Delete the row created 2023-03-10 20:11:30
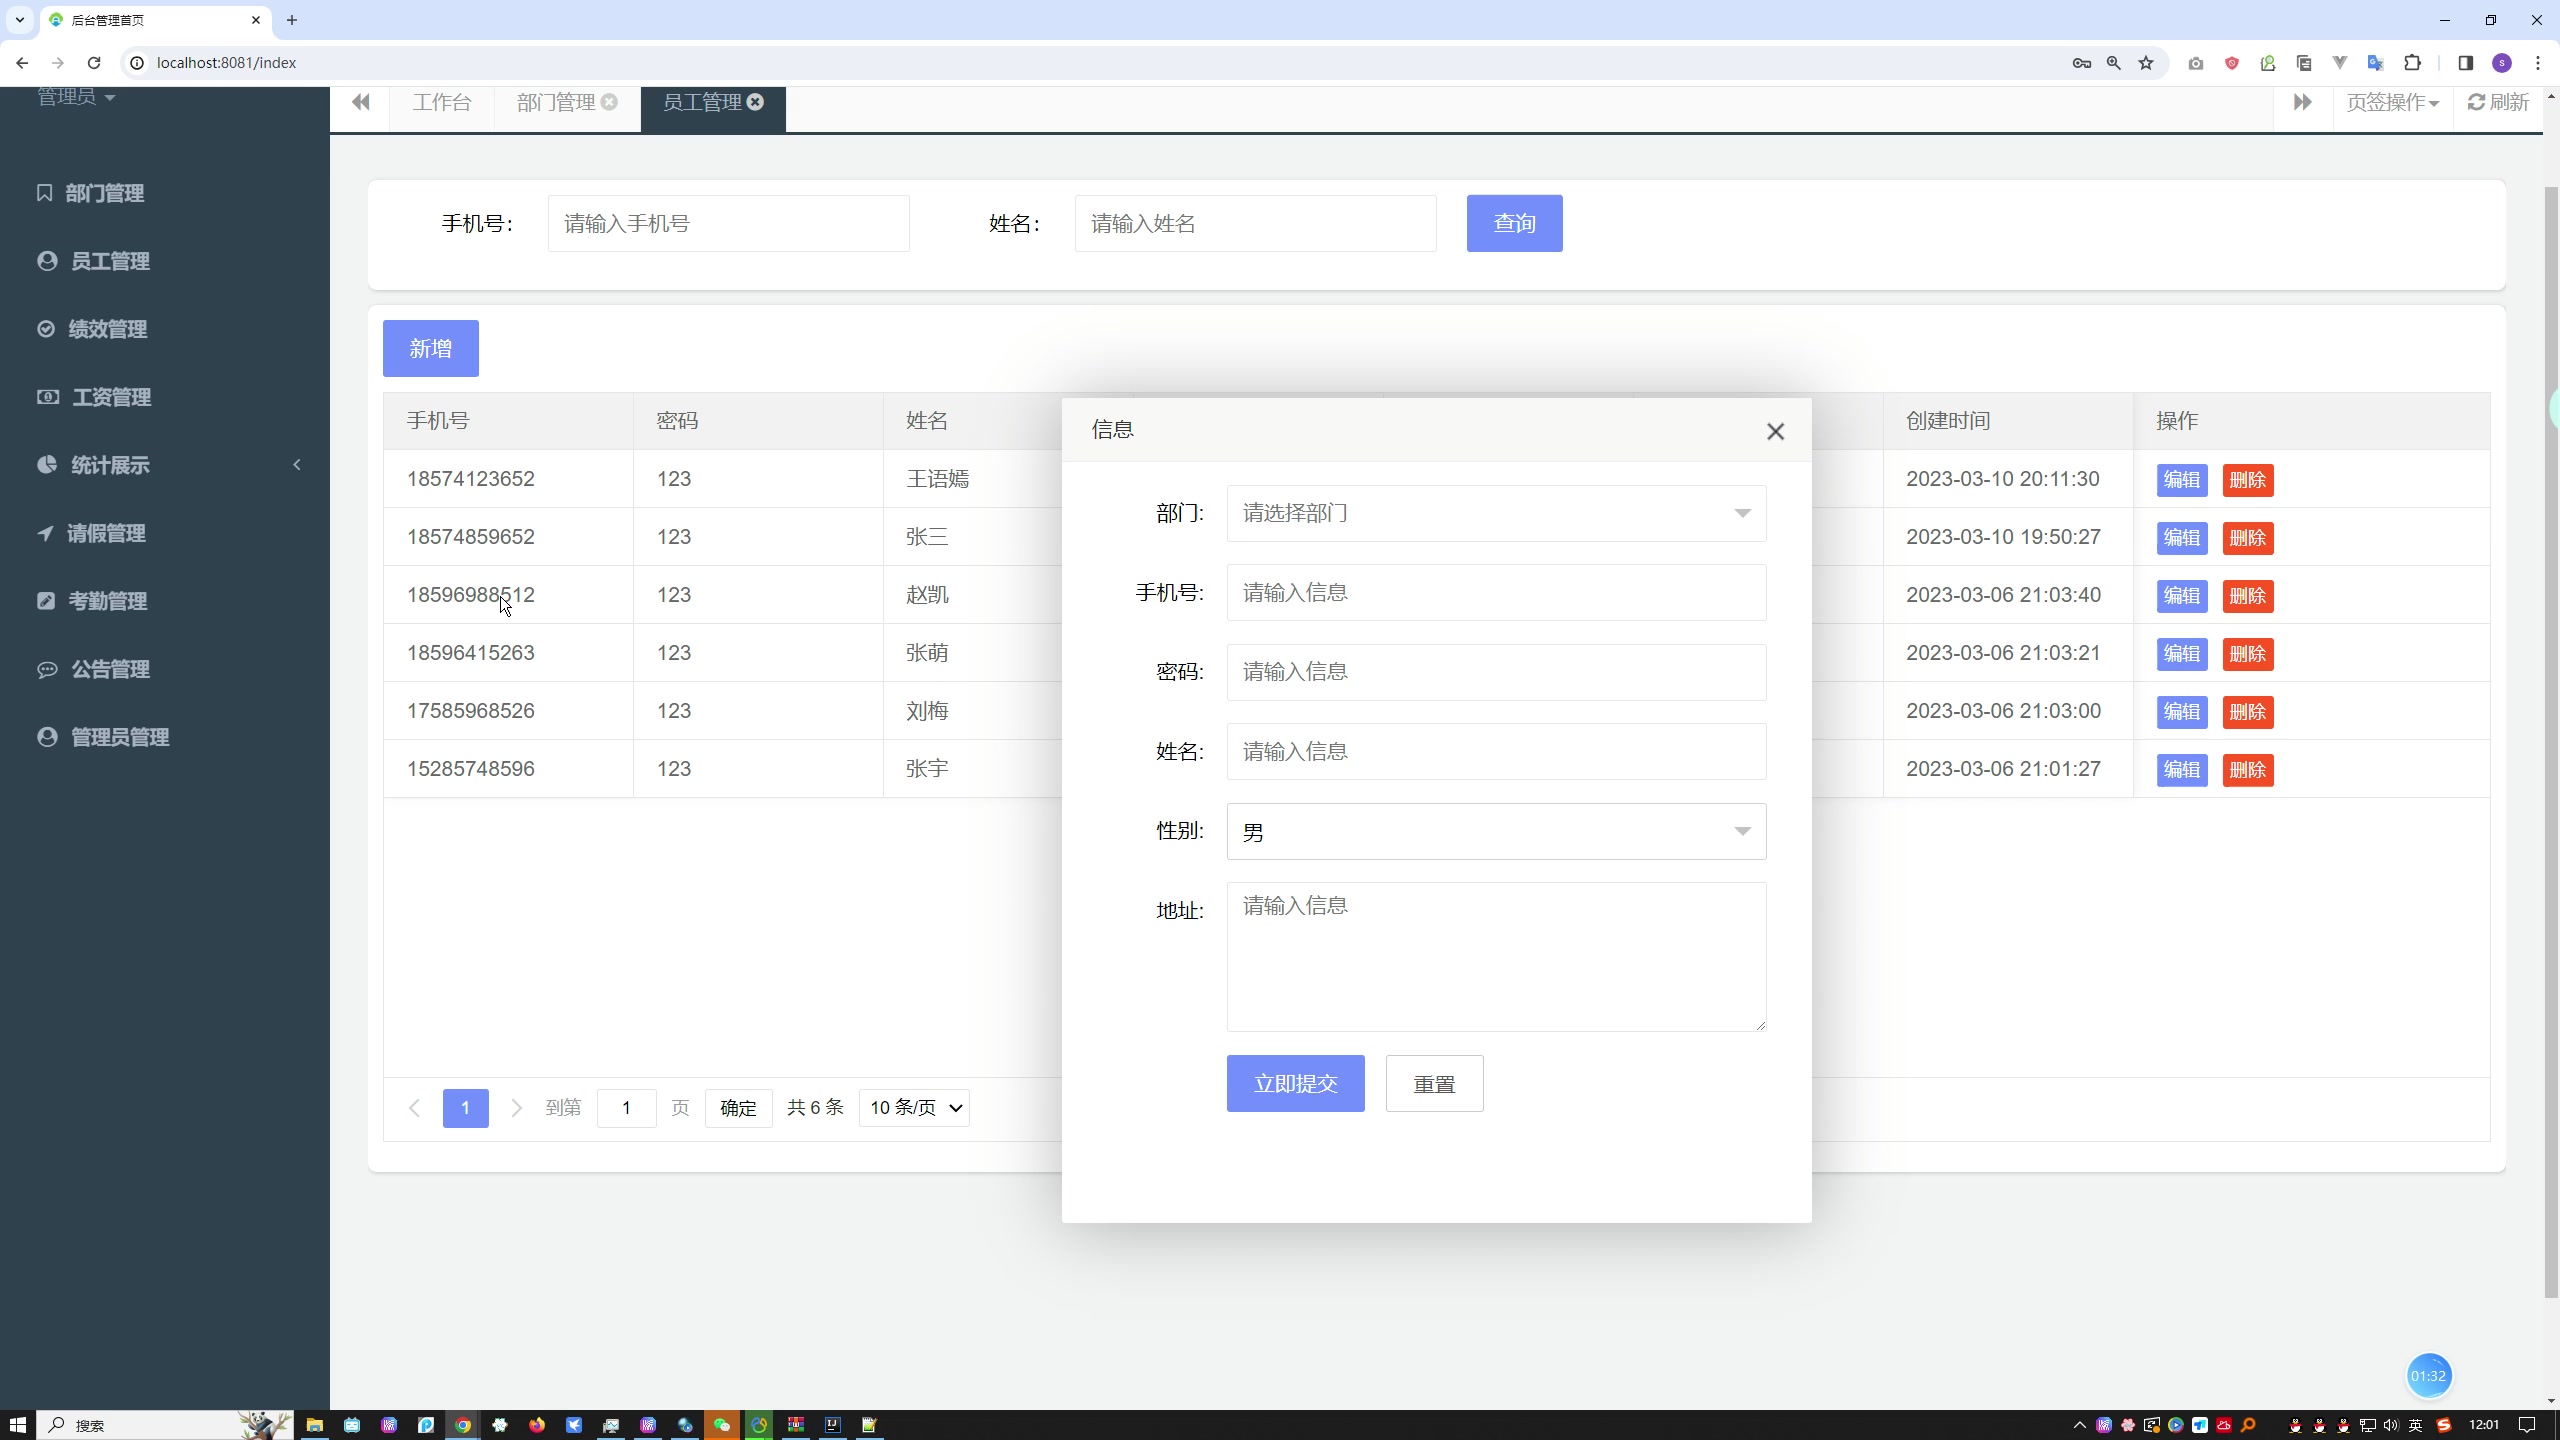The height and width of the screenshot is (1440, 2560). [2247, 480]
